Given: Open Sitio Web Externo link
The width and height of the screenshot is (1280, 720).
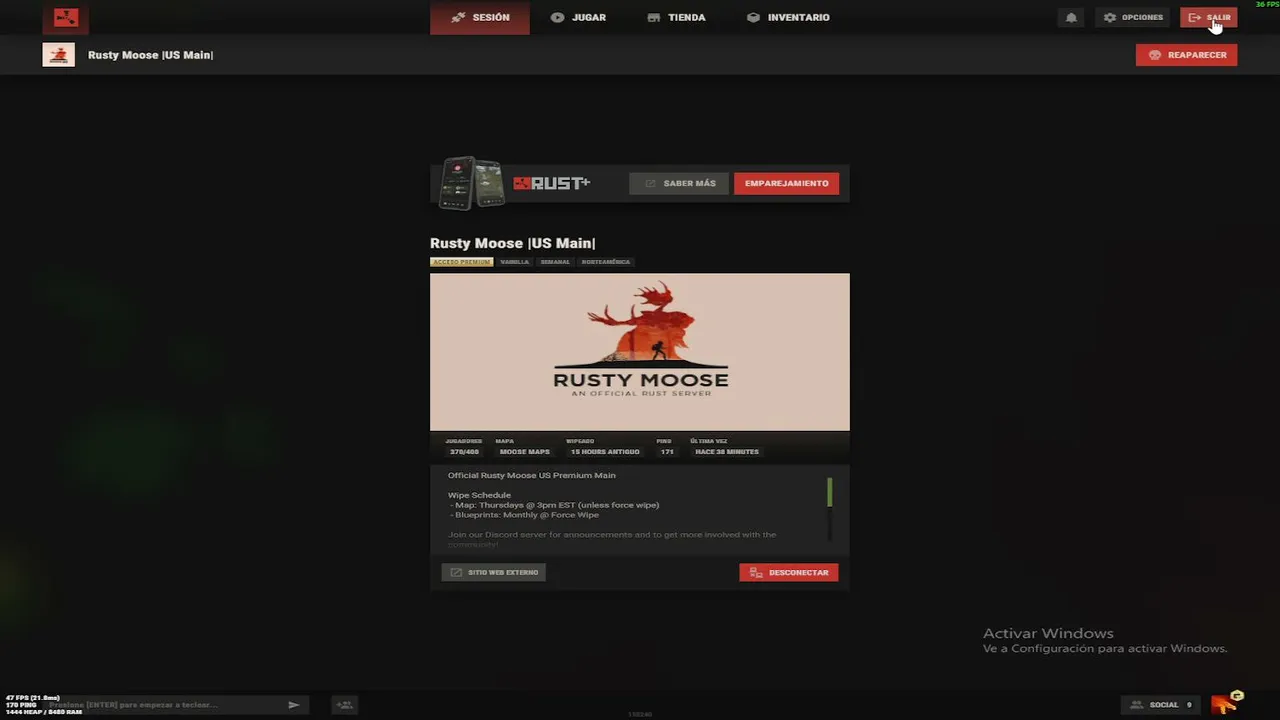Looking at the screenshot, I should (494, 572).
